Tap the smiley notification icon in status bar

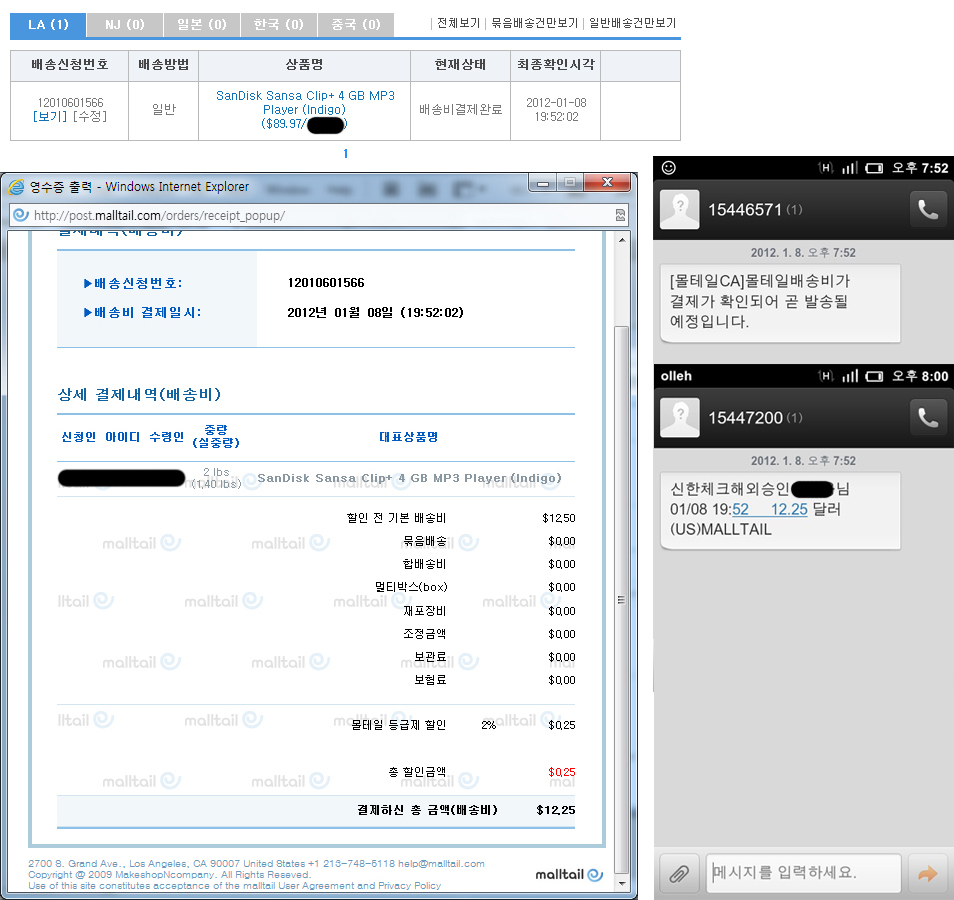(x=669, y=168)
